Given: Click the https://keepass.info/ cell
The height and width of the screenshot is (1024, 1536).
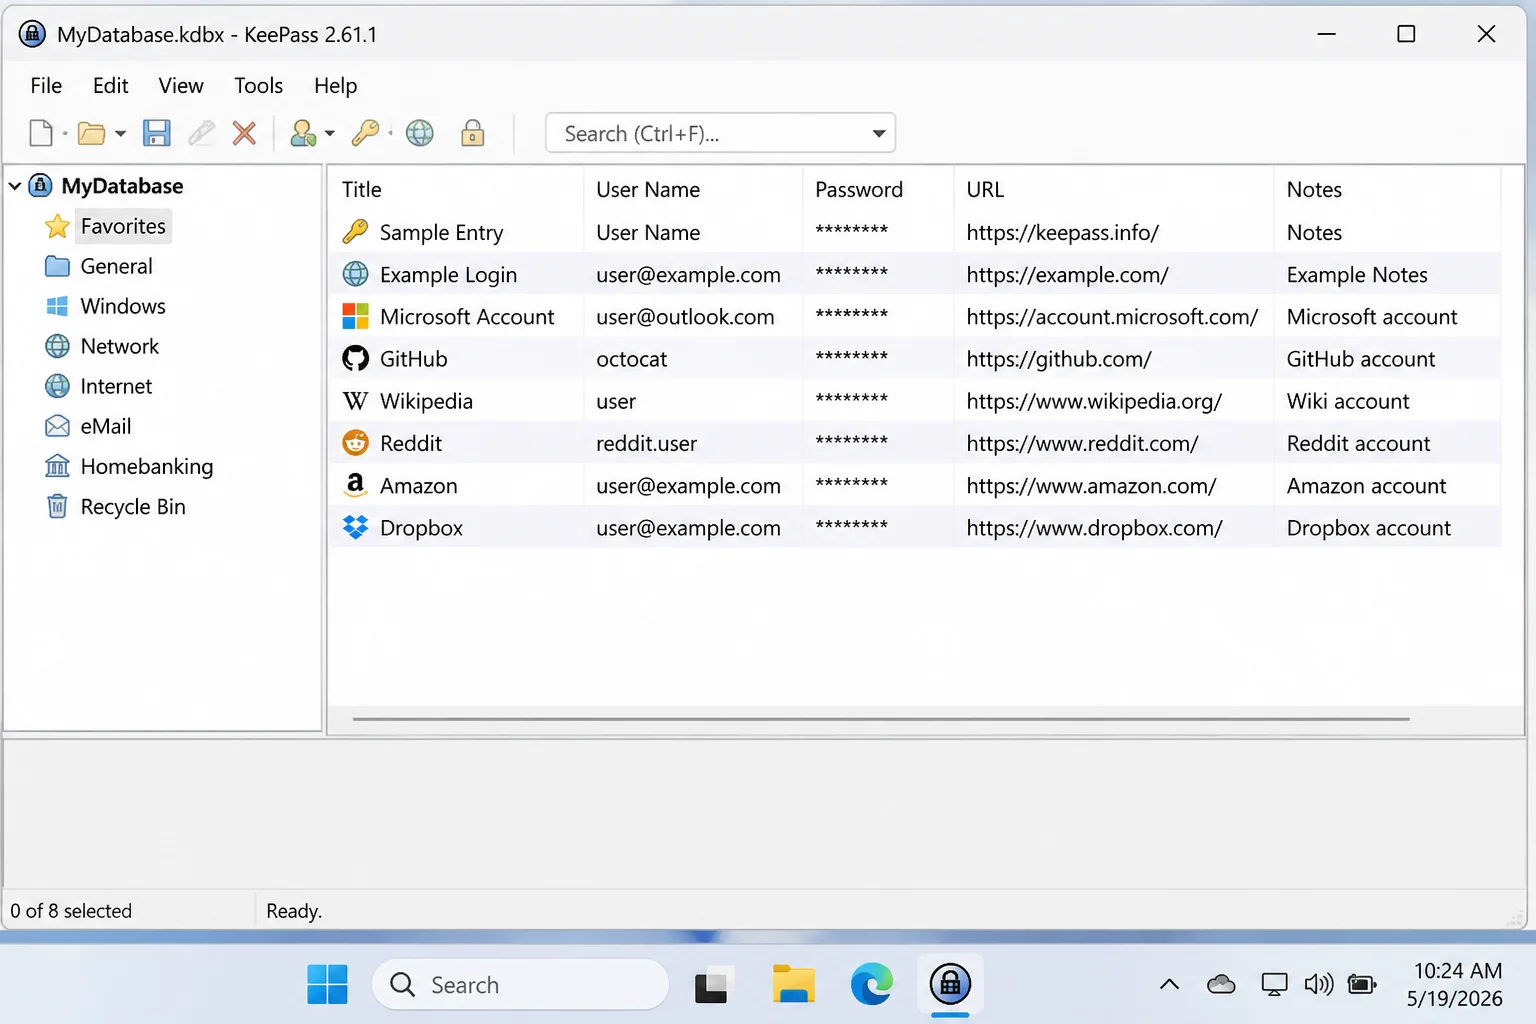Looking at the screenshot, I should pyautogui.click(x=1062, y=233).
